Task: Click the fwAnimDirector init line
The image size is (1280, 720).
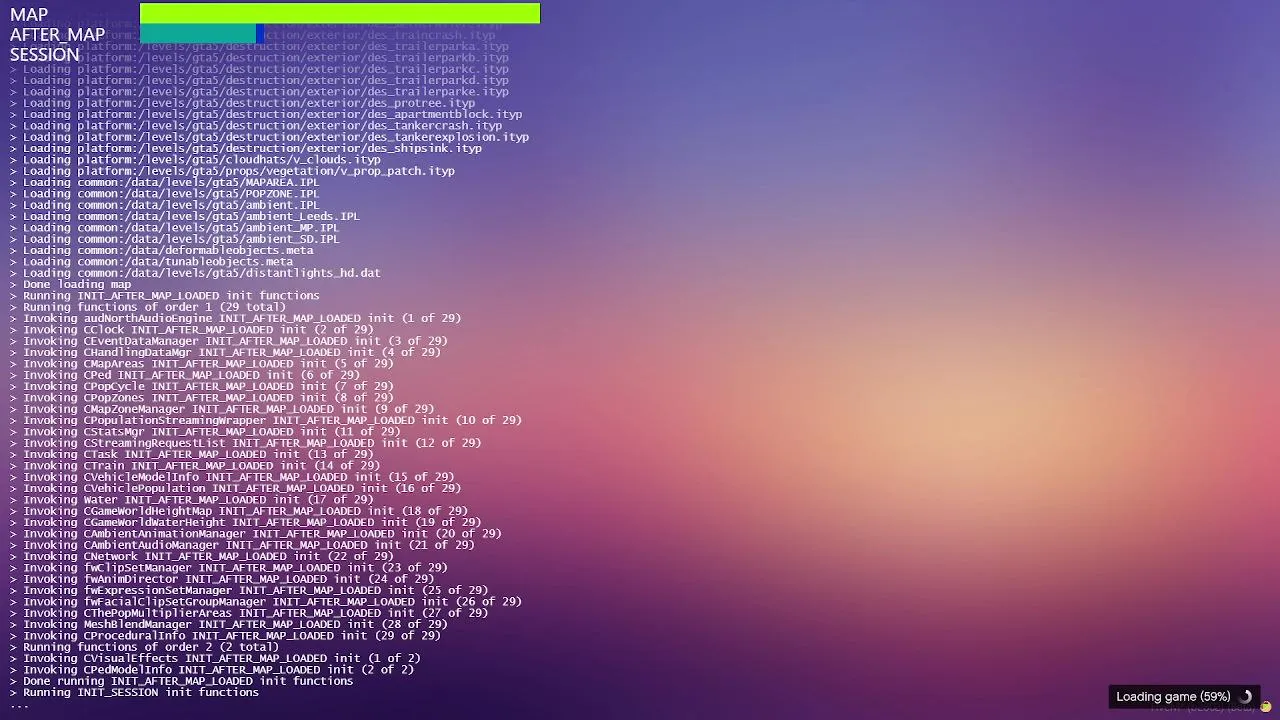Action: (x=222, y=579)
